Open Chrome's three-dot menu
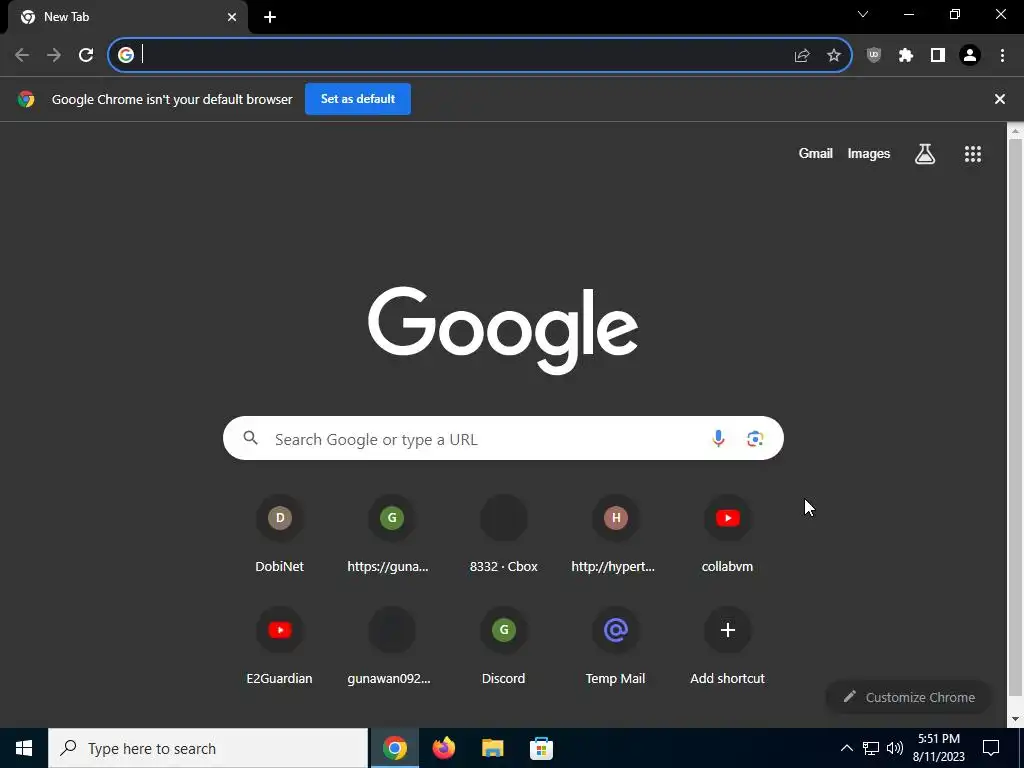Viewport: 1024px width, 768px height. [1002, 56]
